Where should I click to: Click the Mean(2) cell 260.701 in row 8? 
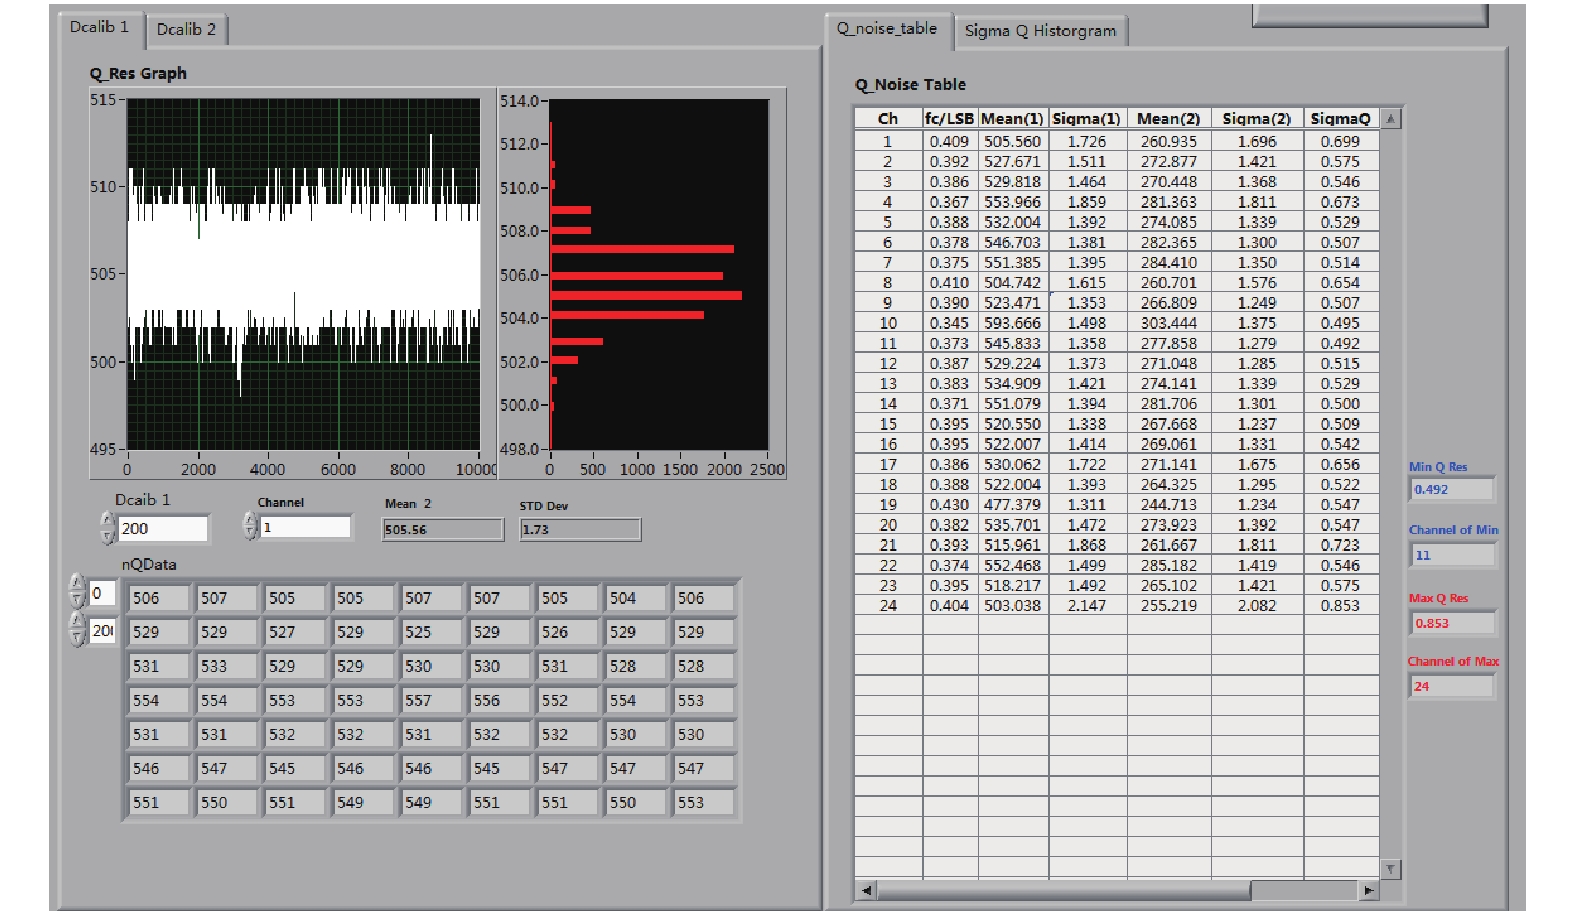(1169, 283)
